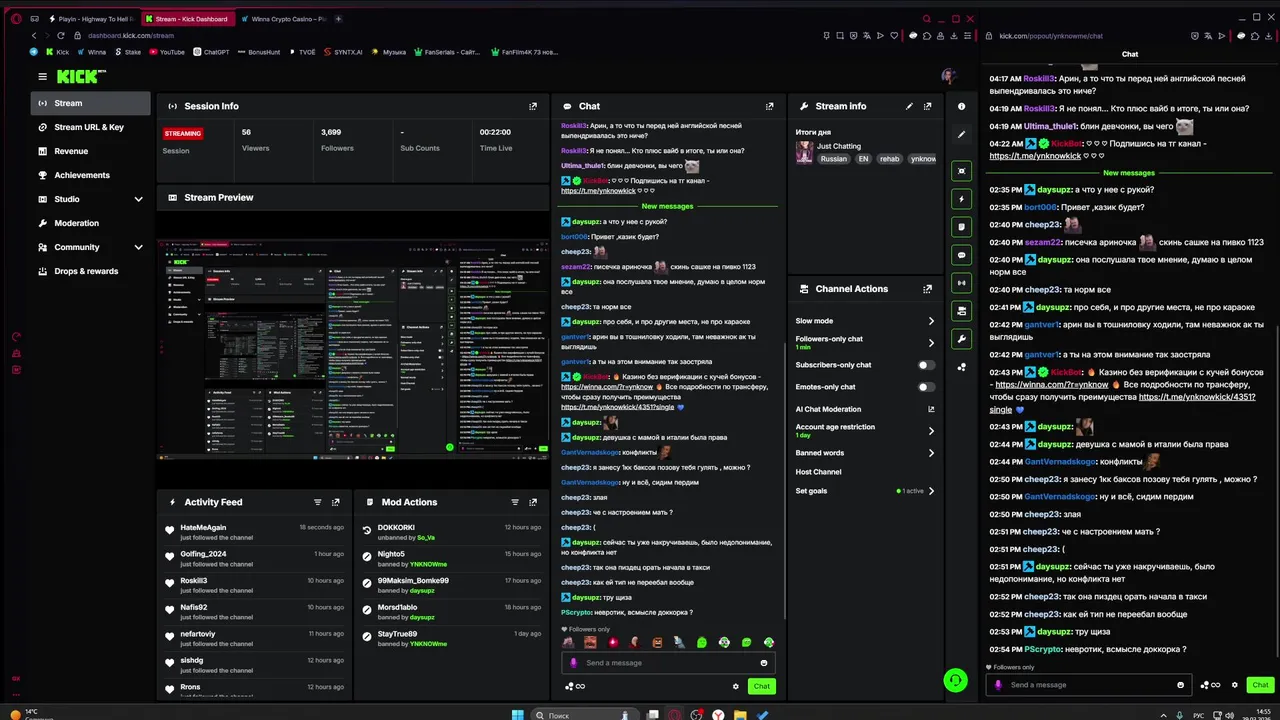The image size is (1280, 720).
Task: Open Moderation in sidebar
Action: [x=92, y=223]
